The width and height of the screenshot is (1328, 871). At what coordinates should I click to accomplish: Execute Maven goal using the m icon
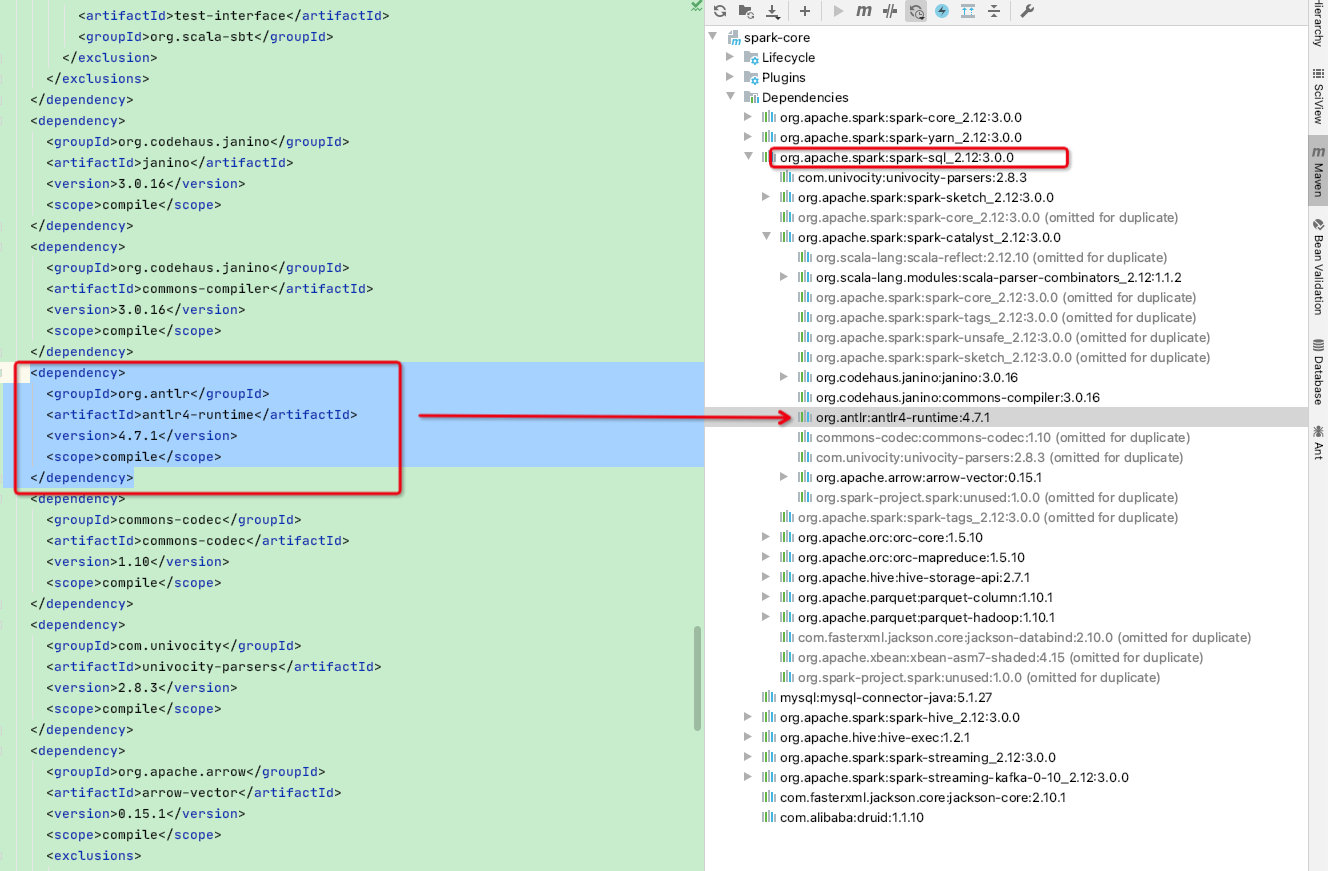tap(864, 11)
